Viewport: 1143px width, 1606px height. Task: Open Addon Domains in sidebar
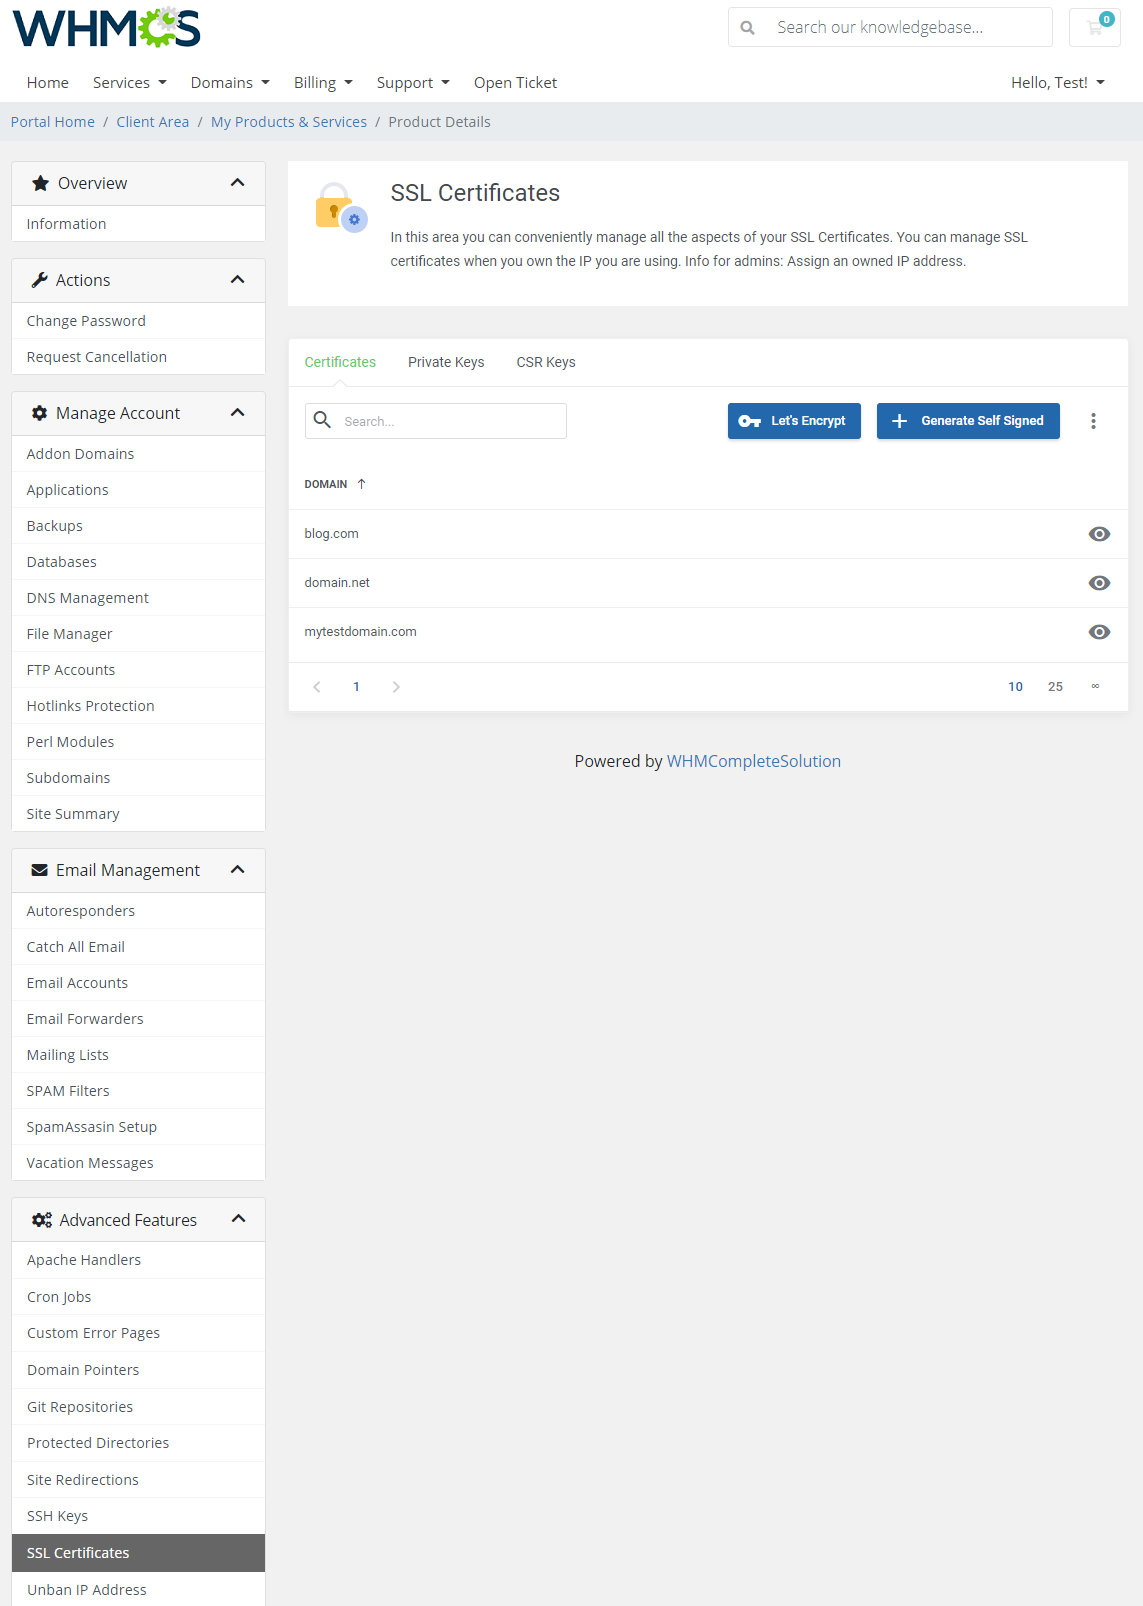(x=138, y=454)
